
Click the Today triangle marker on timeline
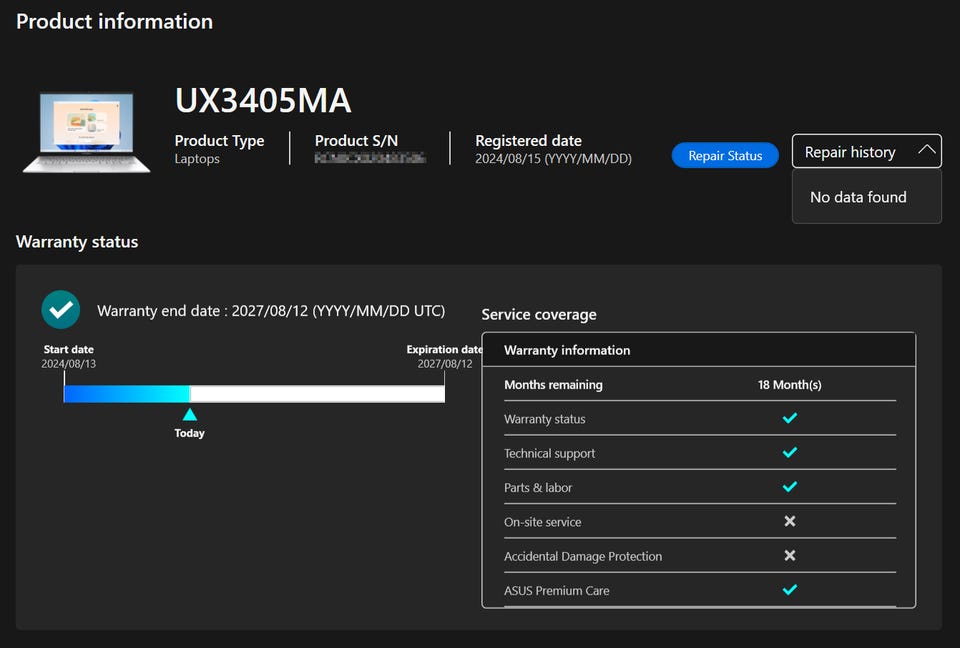[x=190, y=415]
